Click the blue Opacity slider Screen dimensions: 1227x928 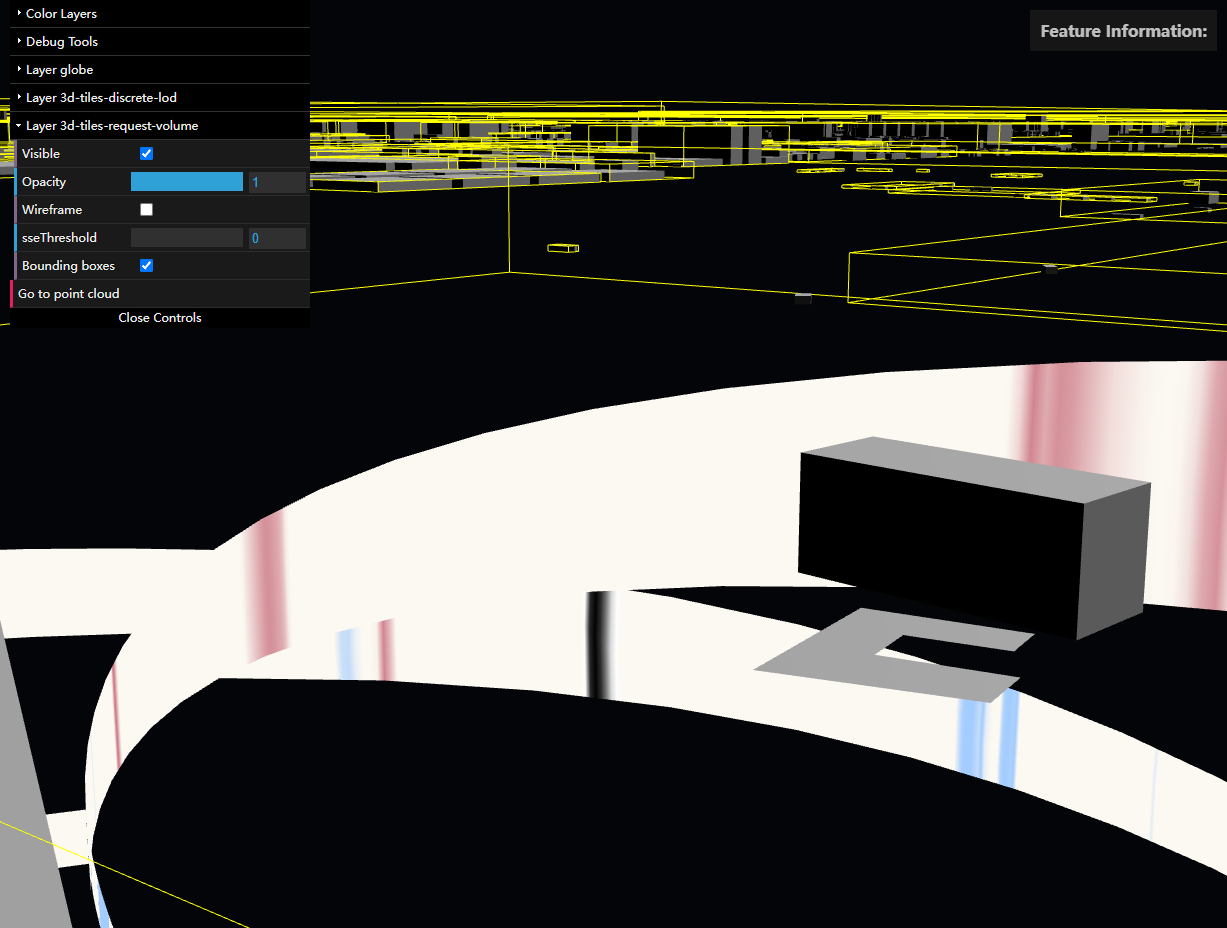(x=186, y=181)
